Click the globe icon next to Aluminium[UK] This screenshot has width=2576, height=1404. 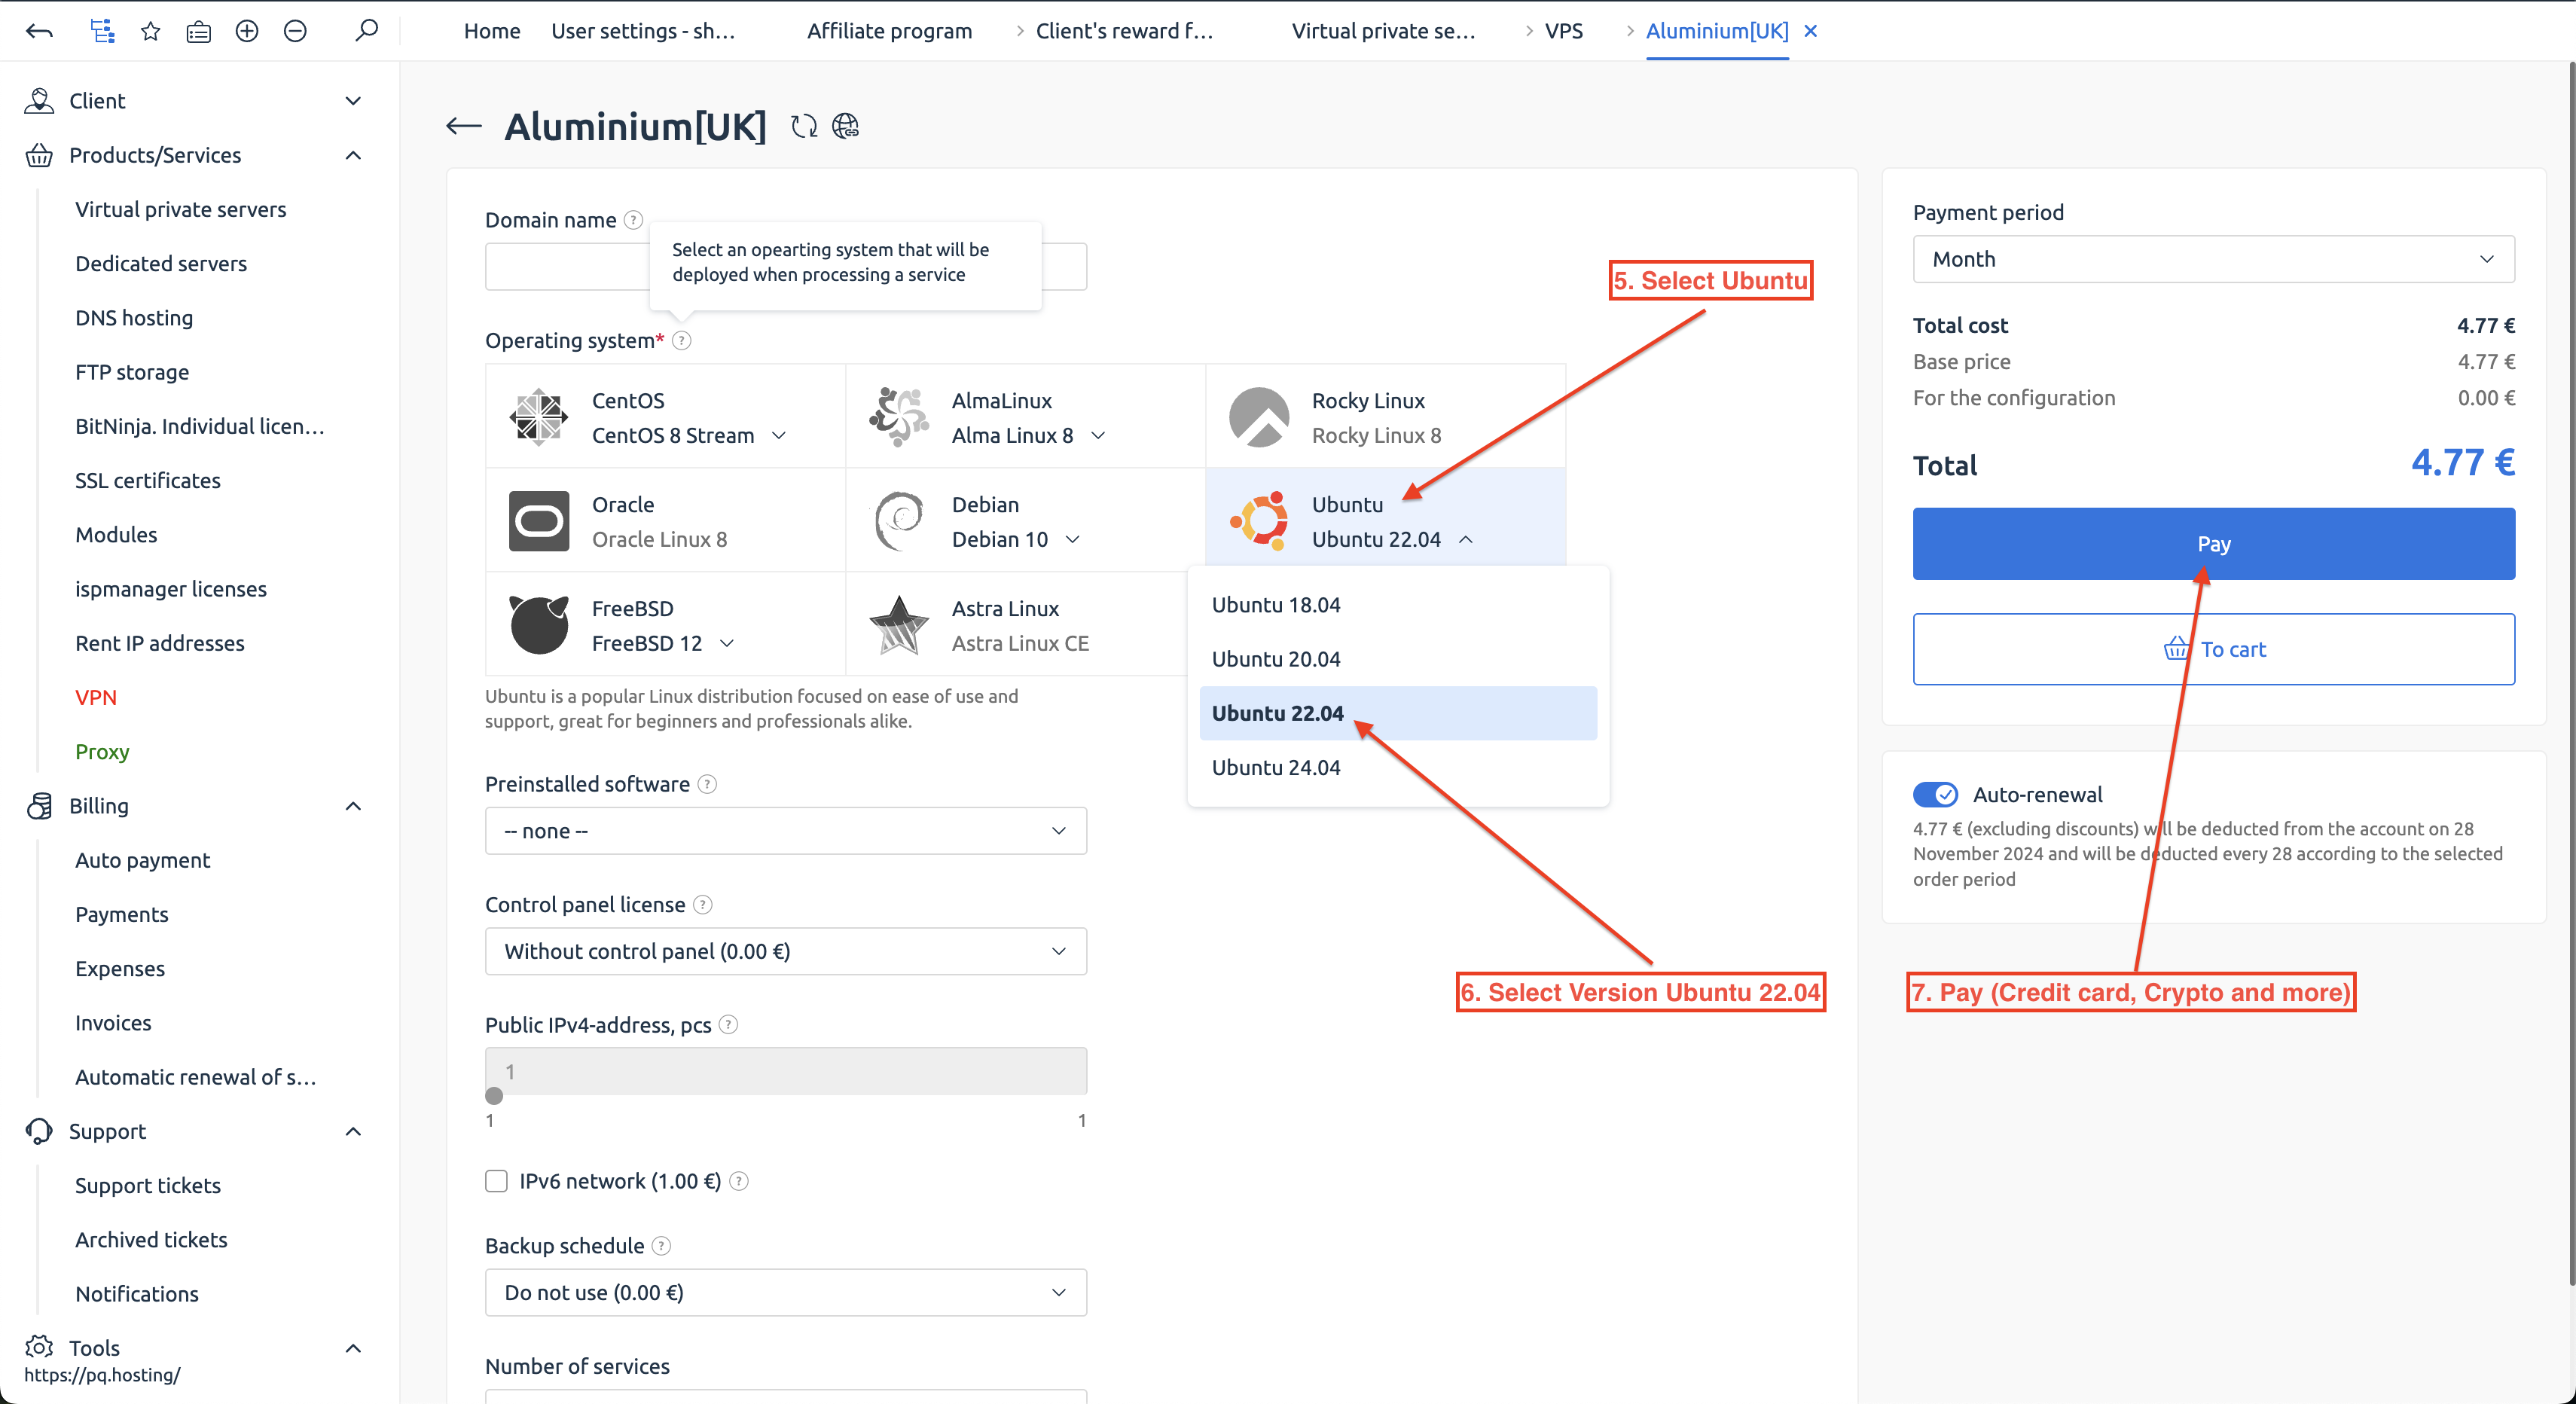click(x=846, y=126)
